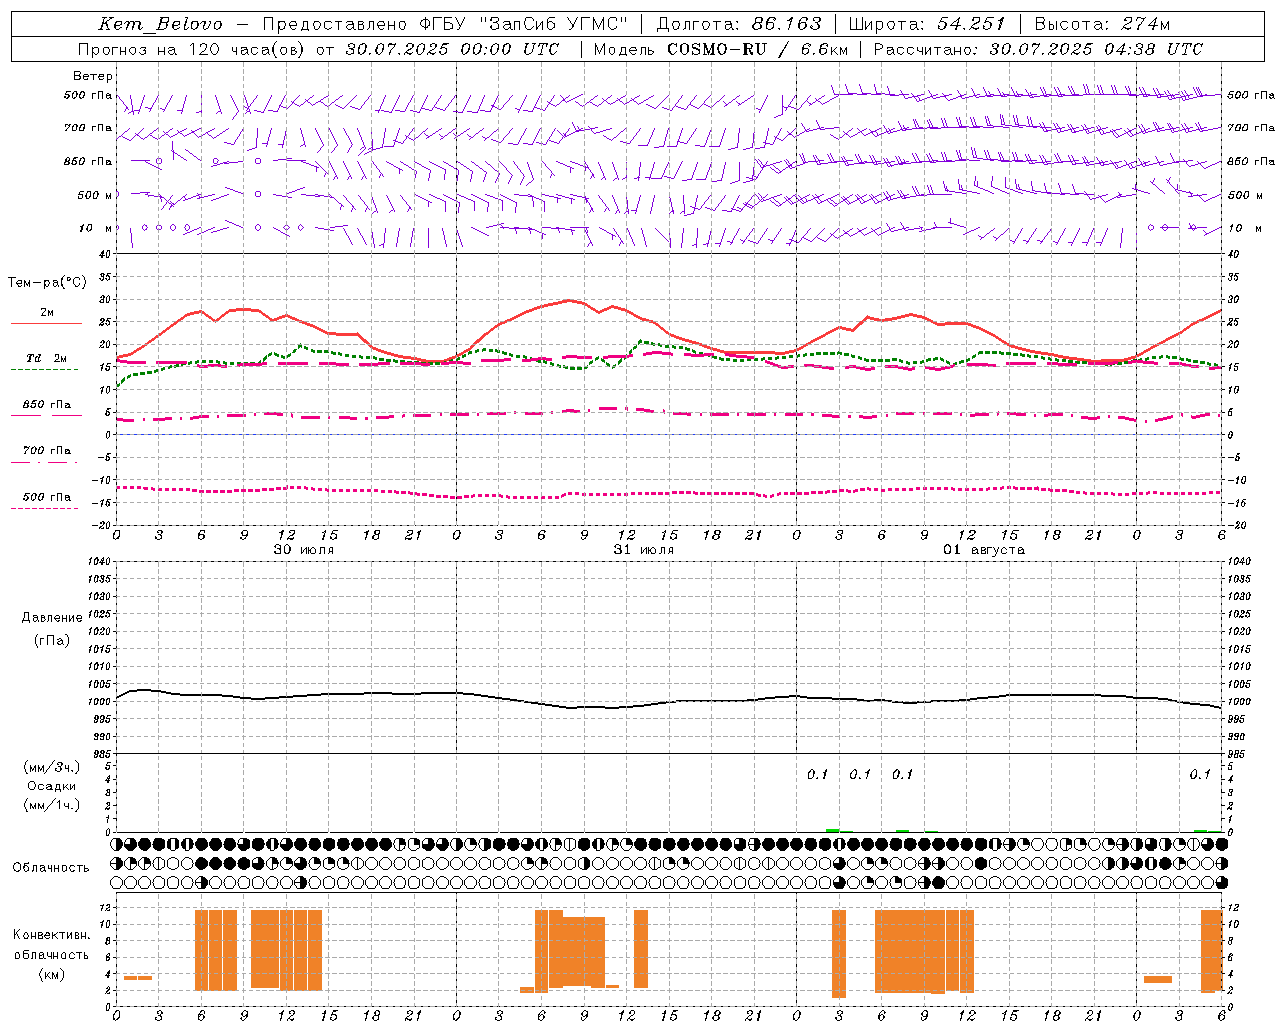Image resolution: width=1280 pixels, height=1024 pixels.
Task: Click the Kem_Belovo station title
Action: coord(162,24)
